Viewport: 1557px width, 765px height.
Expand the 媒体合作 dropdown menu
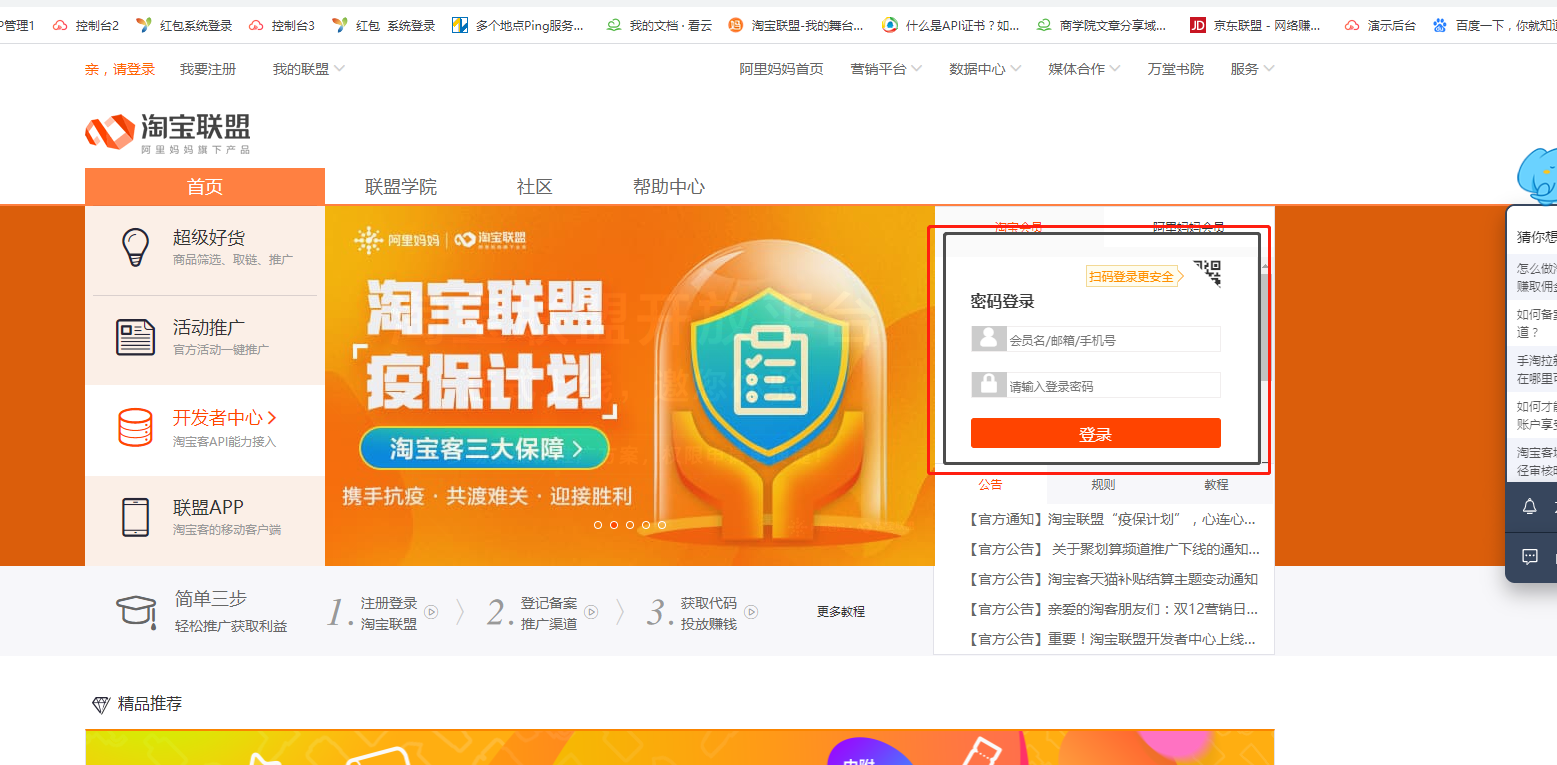point(1084,69)
